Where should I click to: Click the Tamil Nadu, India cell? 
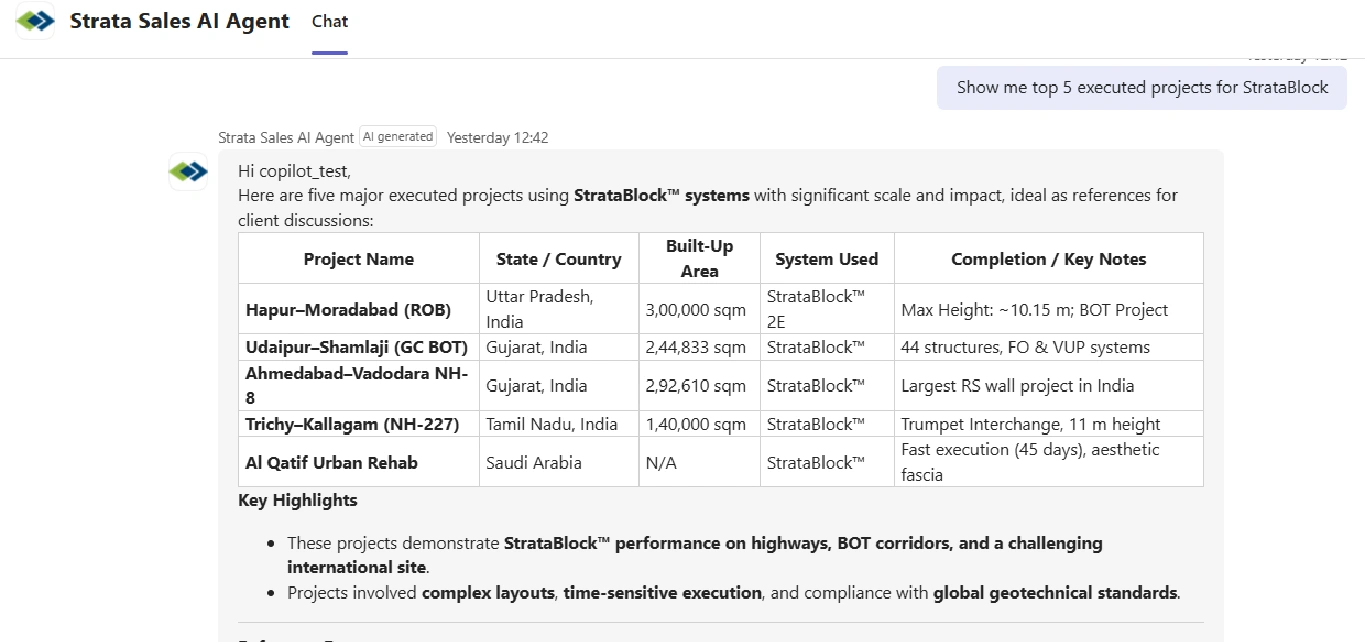point(559,424)
